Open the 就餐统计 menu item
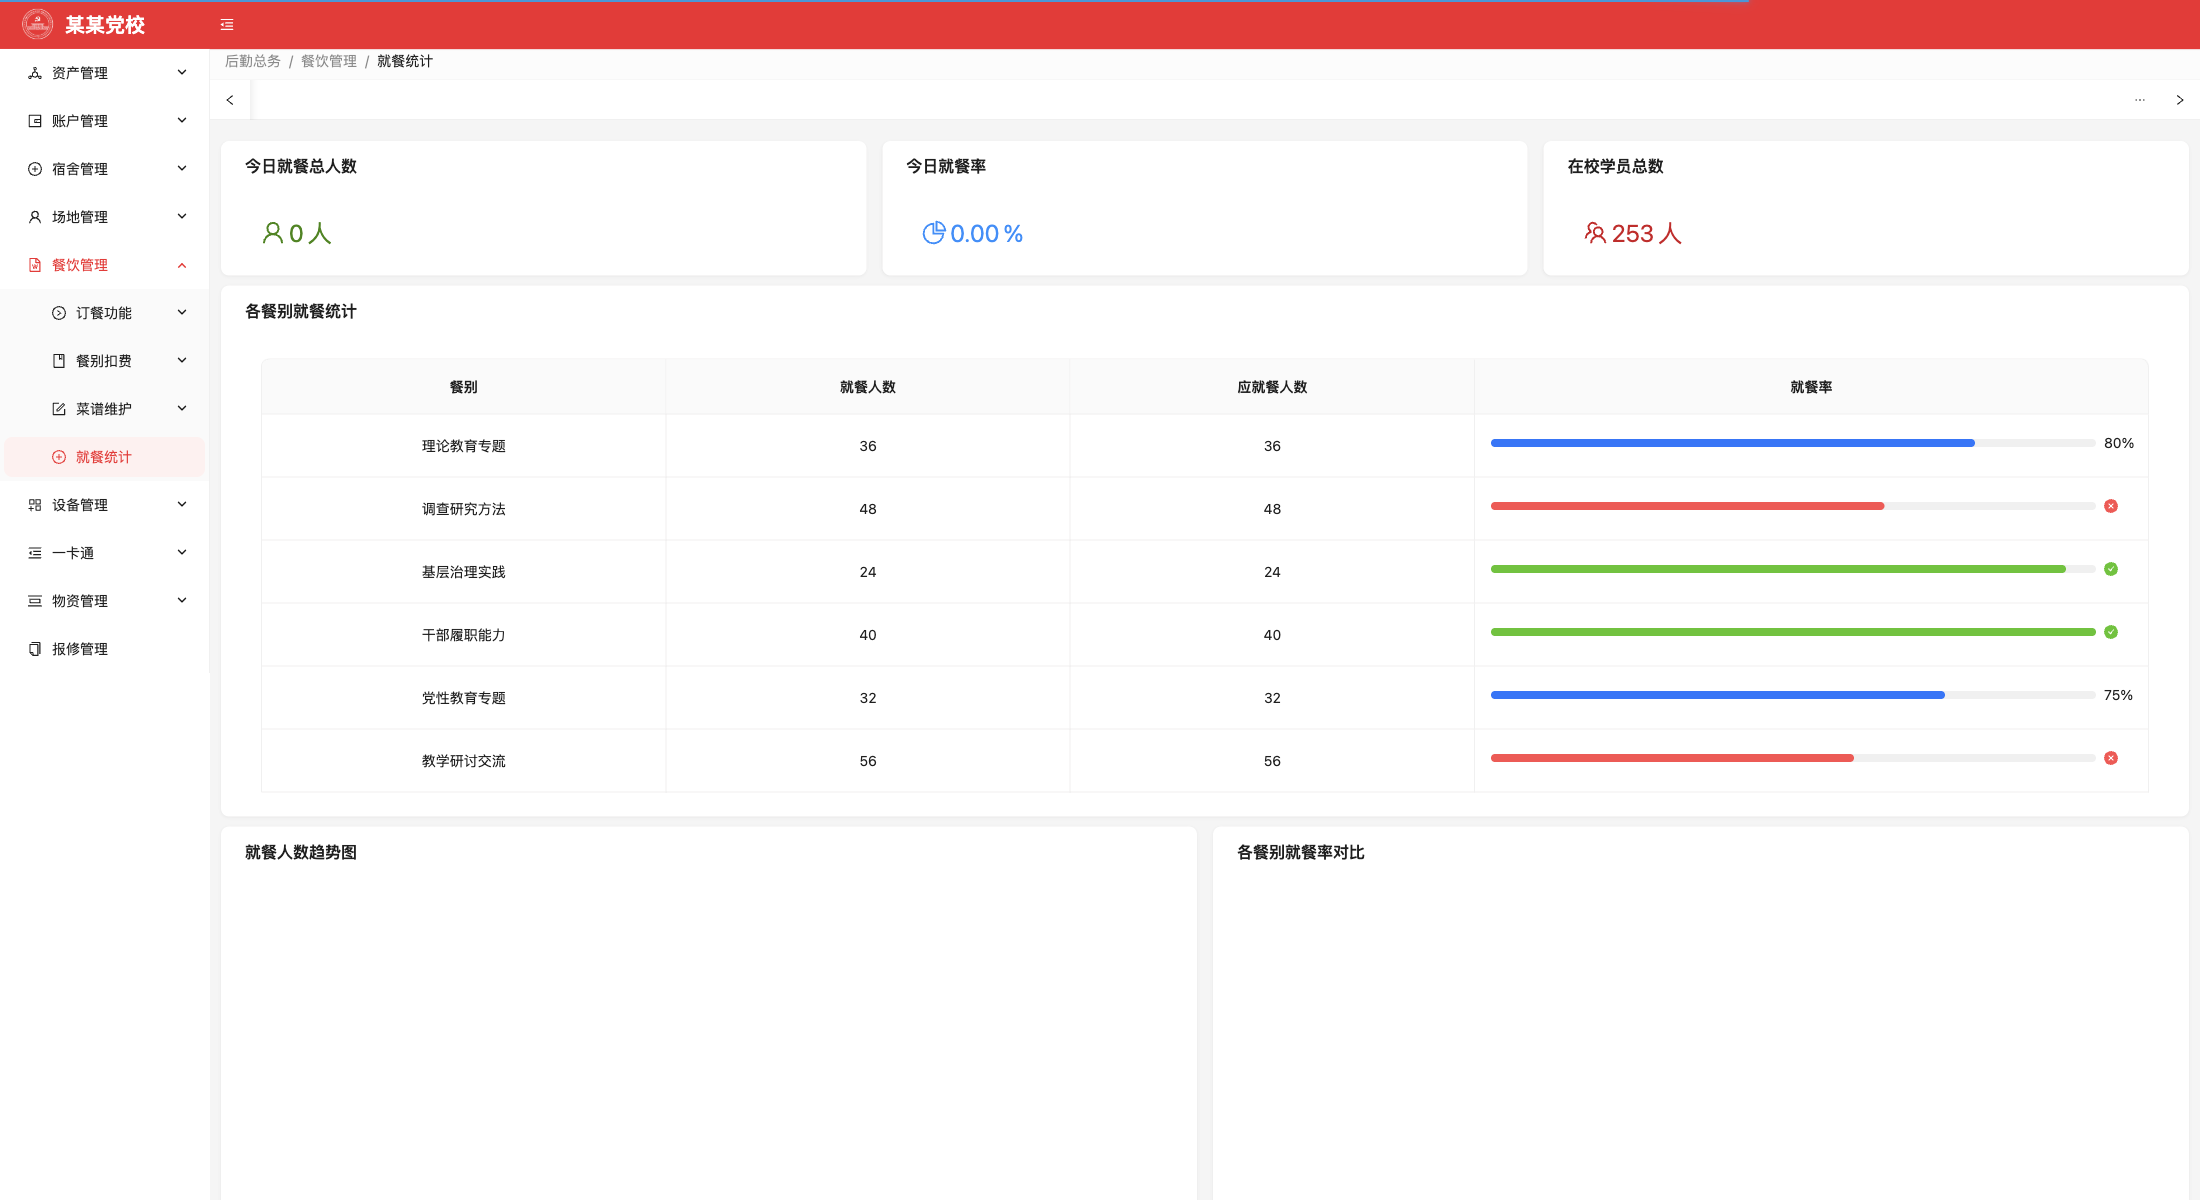 [x=105, y=457]
